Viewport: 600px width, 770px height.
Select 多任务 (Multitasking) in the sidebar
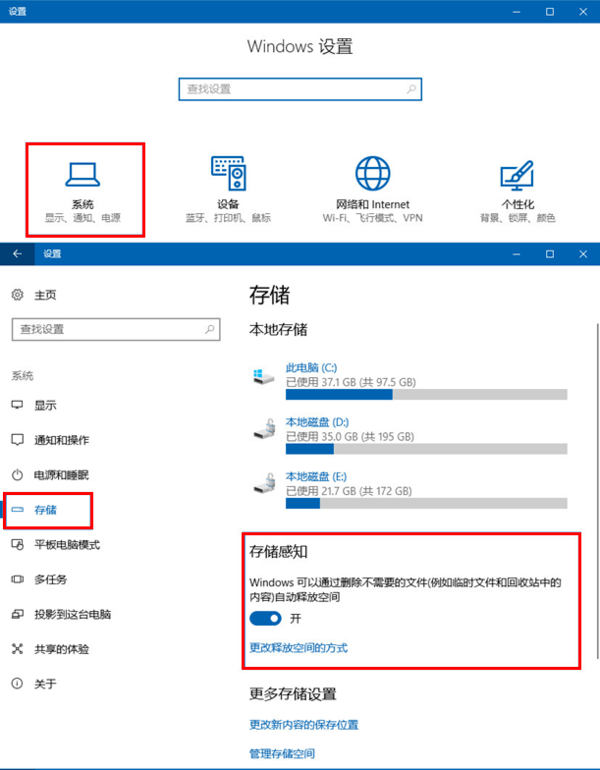50,580
